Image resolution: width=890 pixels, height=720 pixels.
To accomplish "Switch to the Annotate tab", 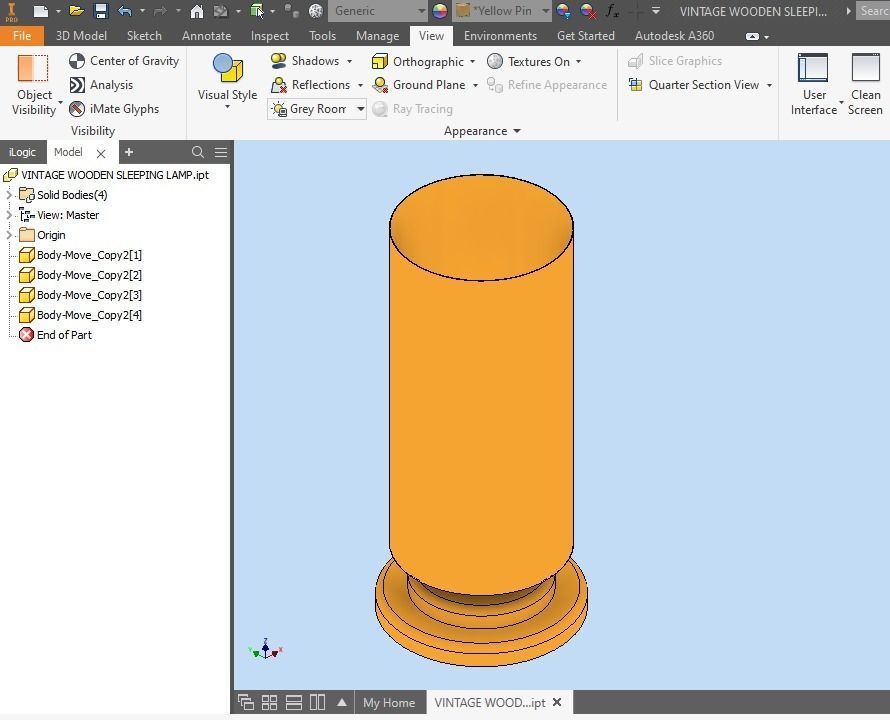I will [207, 36].
